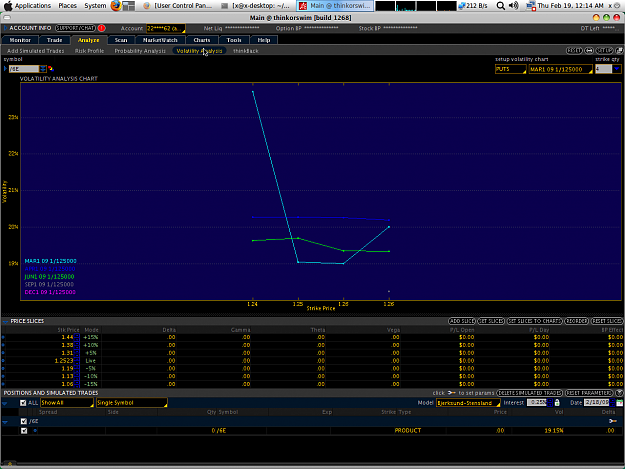
Task: Click the Interest rate input field
Action: (x=537, y=403)
